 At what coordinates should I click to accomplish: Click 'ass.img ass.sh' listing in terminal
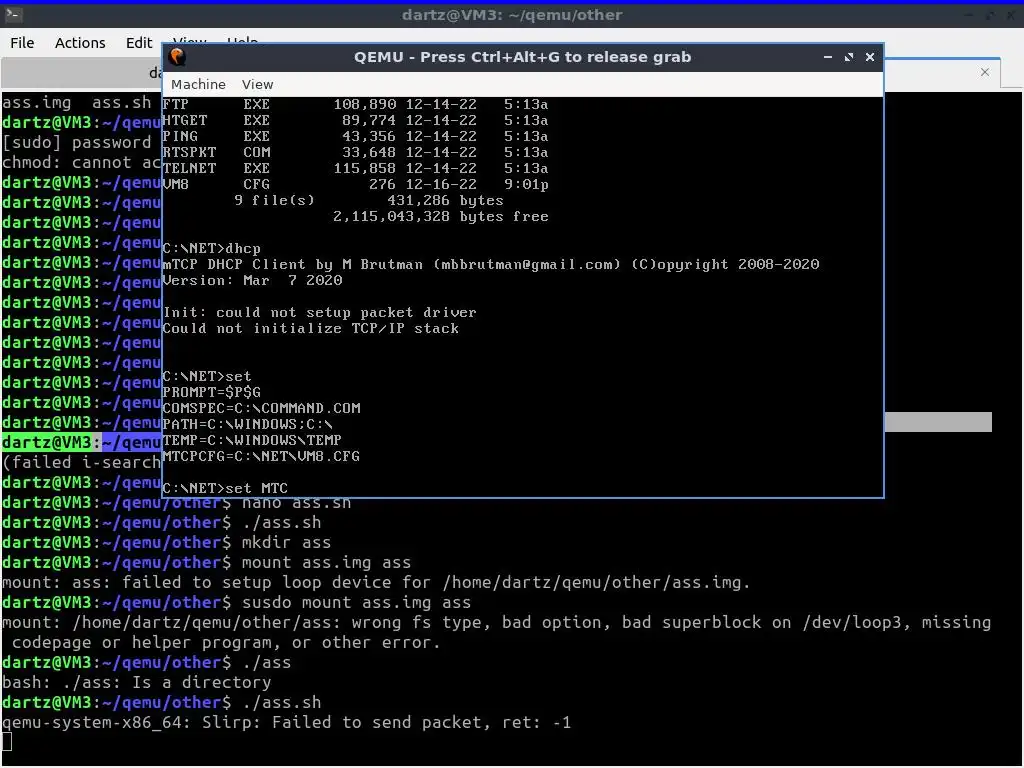click(x=77, y=103)
